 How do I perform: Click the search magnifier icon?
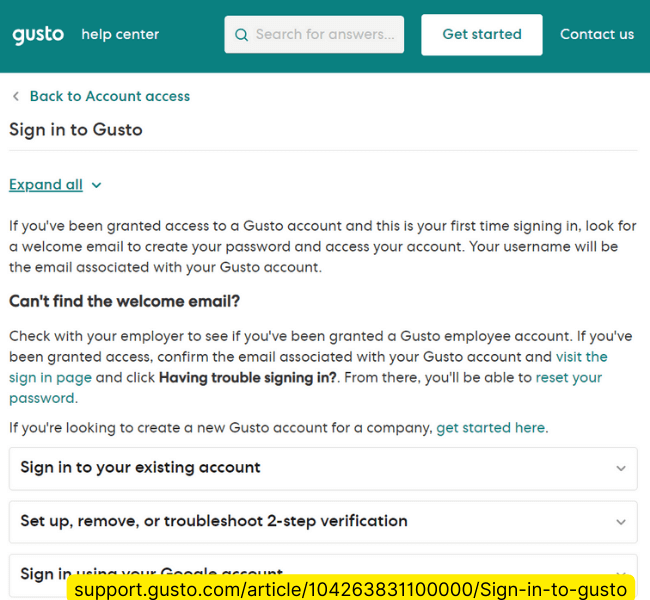click(241, 35)
